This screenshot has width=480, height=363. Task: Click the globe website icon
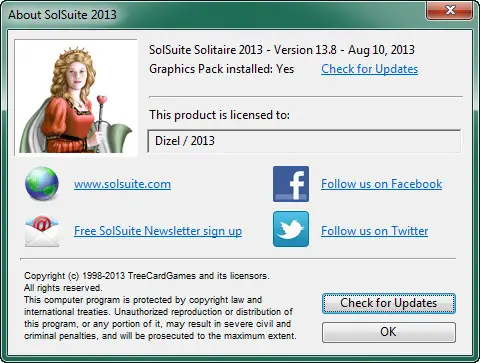[42, 184]
